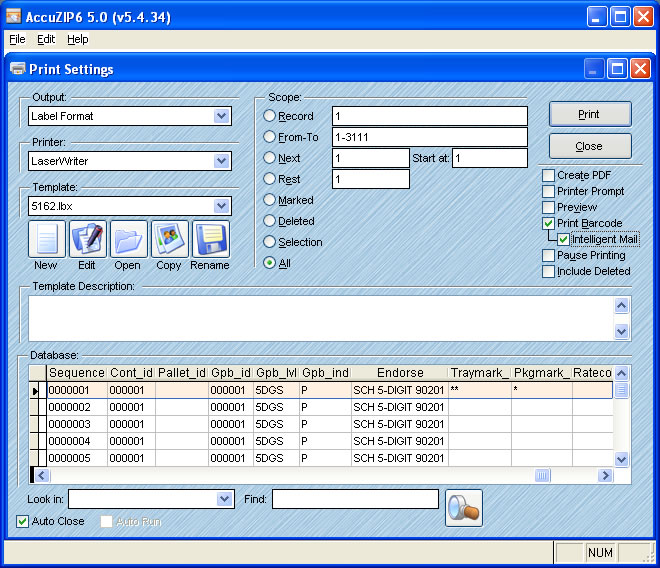Click the New template icon
660x568 pixels.
[47, 239]
